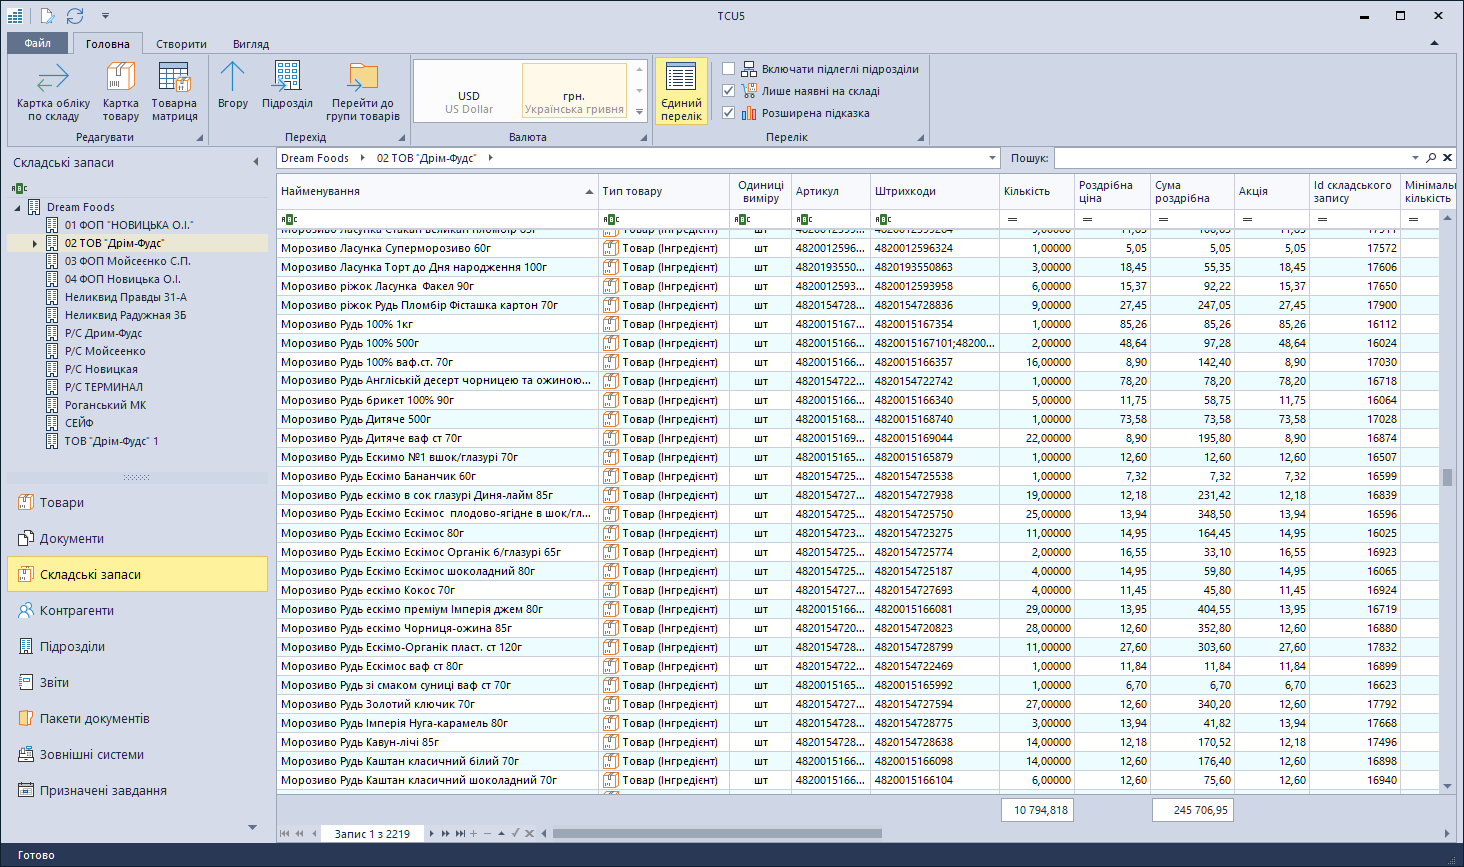This screenshot has width=1464, height=867.
Task: Collapse the ribbon with the top-right arrow
Action: tap(1435, 43)
